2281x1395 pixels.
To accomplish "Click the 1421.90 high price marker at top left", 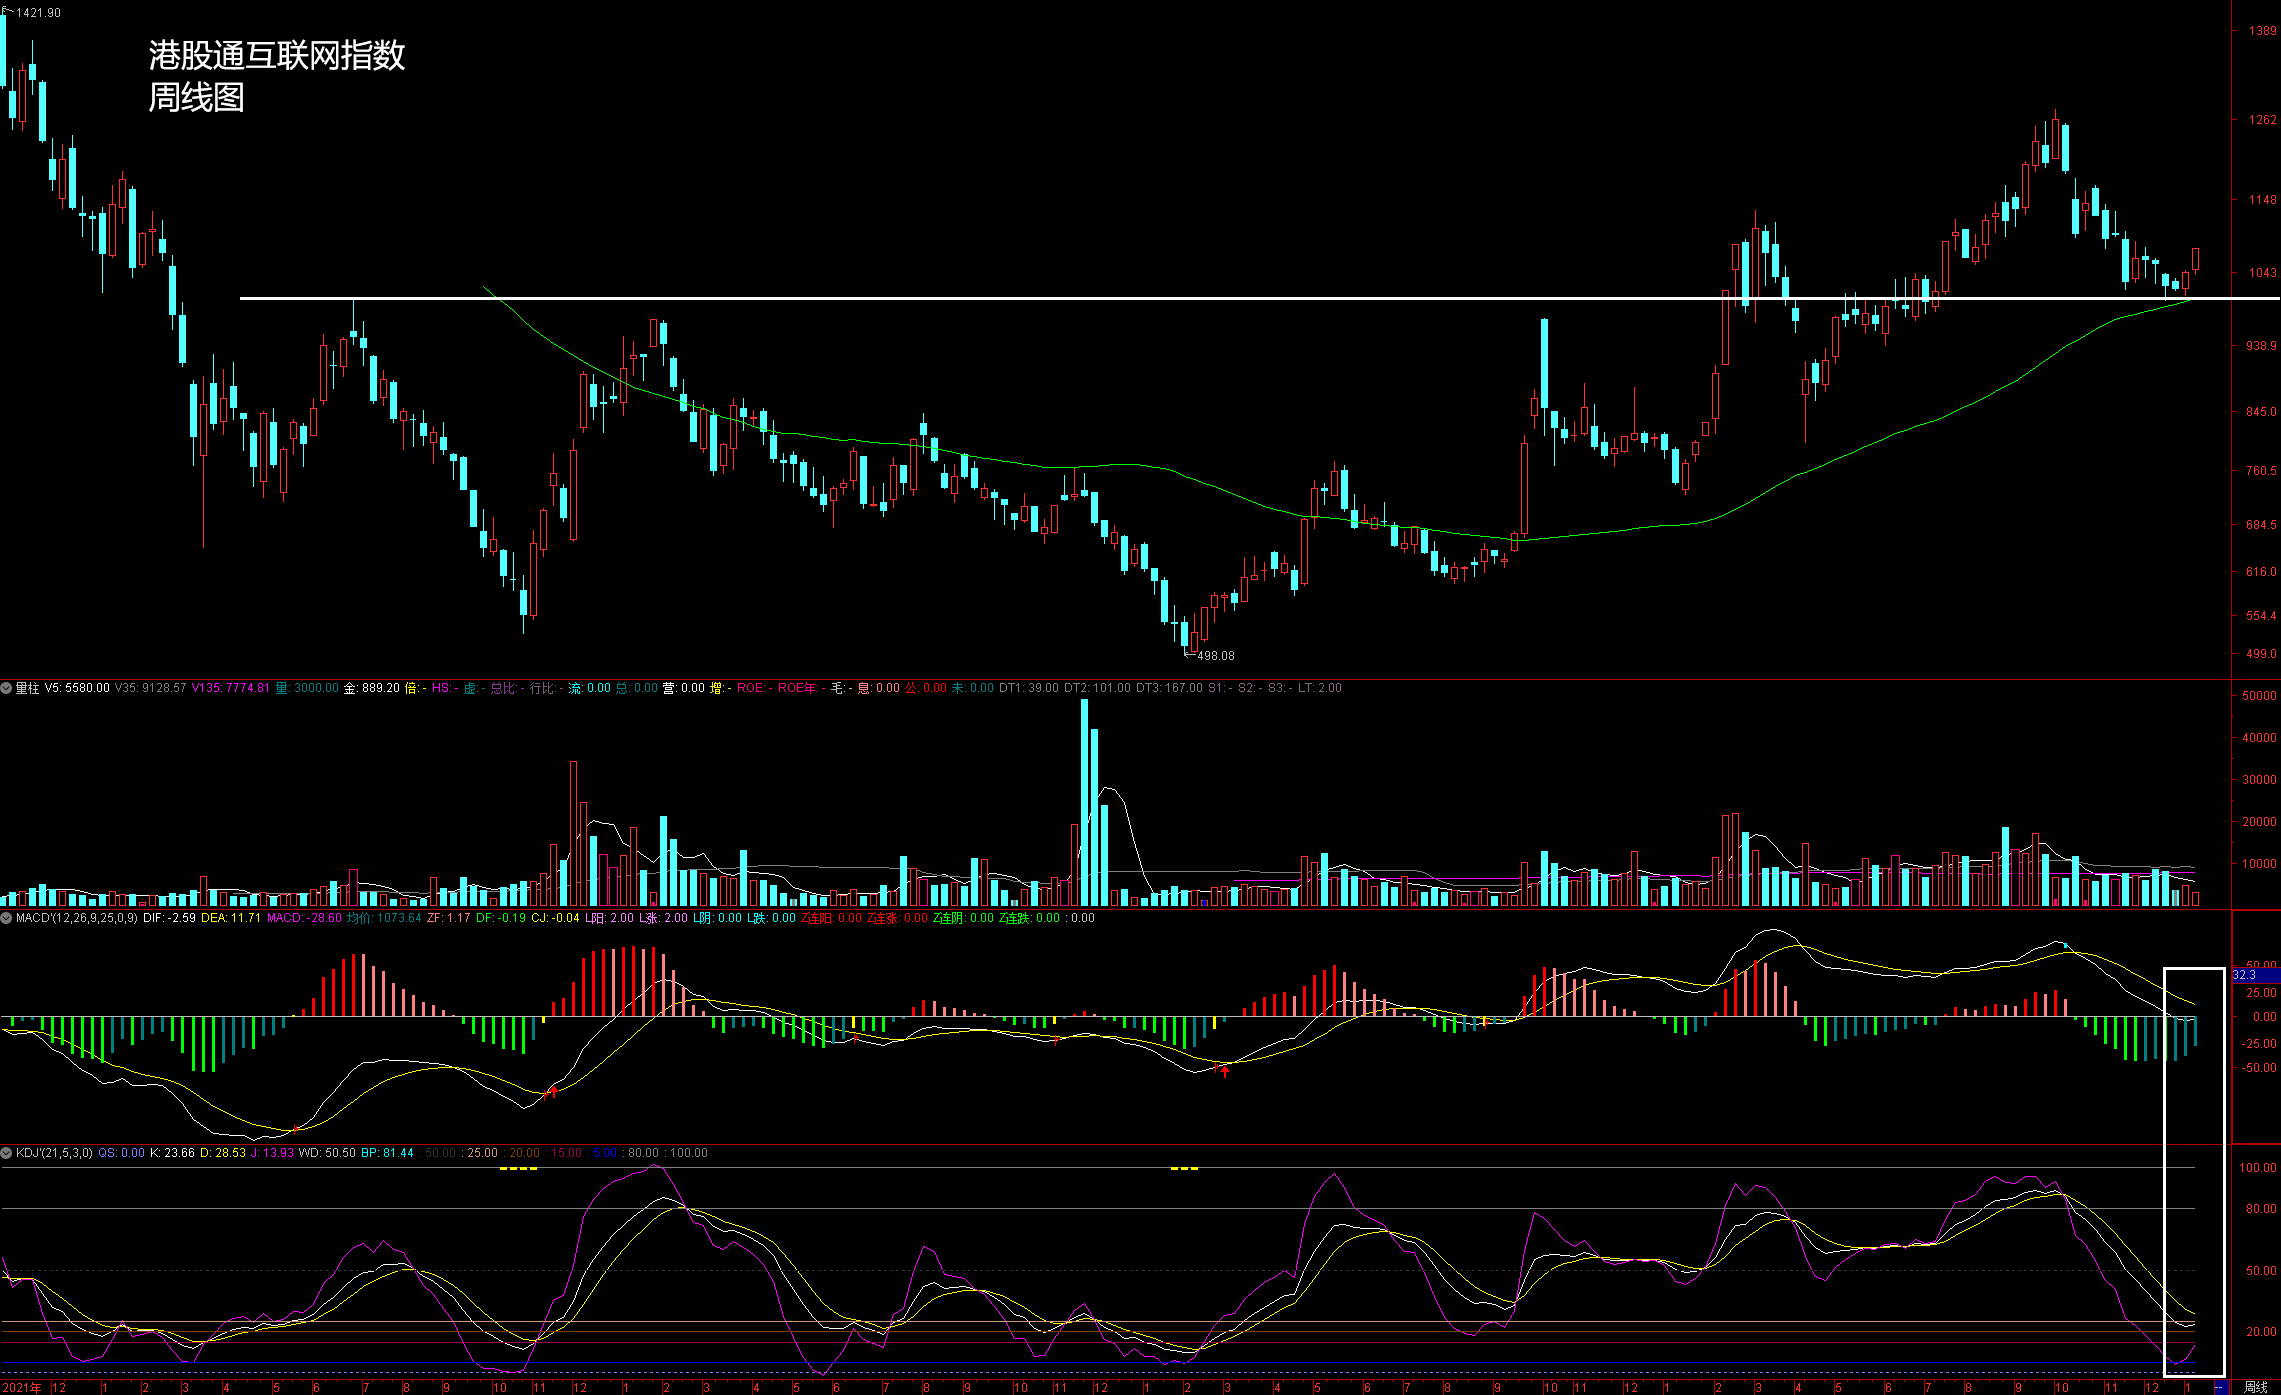I will [38, 13].
